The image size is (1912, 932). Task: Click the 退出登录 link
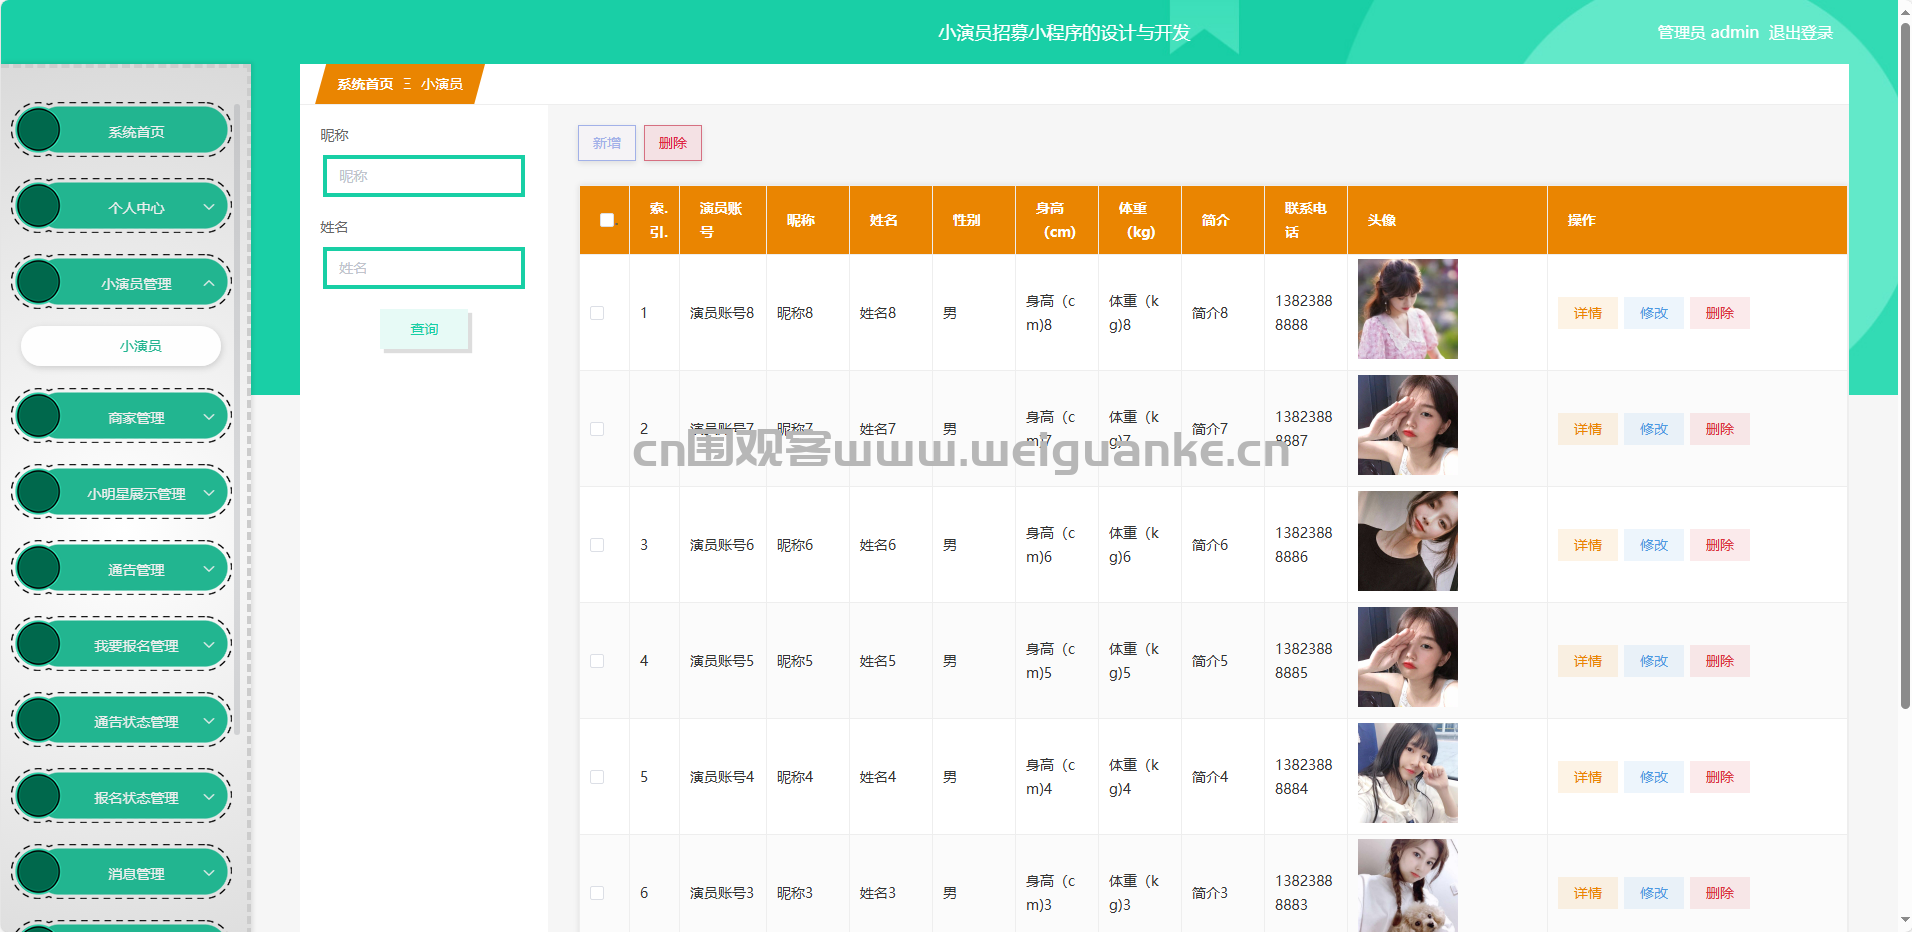pos(1801,32)
